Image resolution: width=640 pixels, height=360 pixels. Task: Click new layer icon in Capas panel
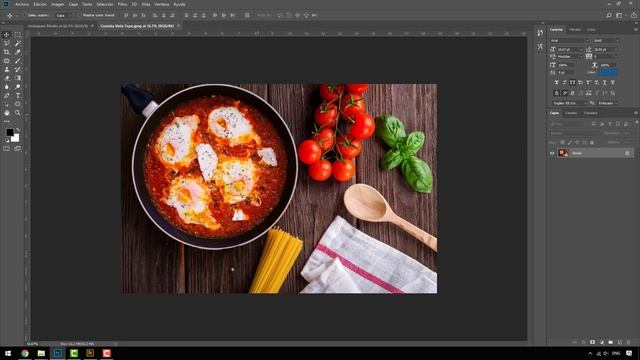[x=620, y=342]
